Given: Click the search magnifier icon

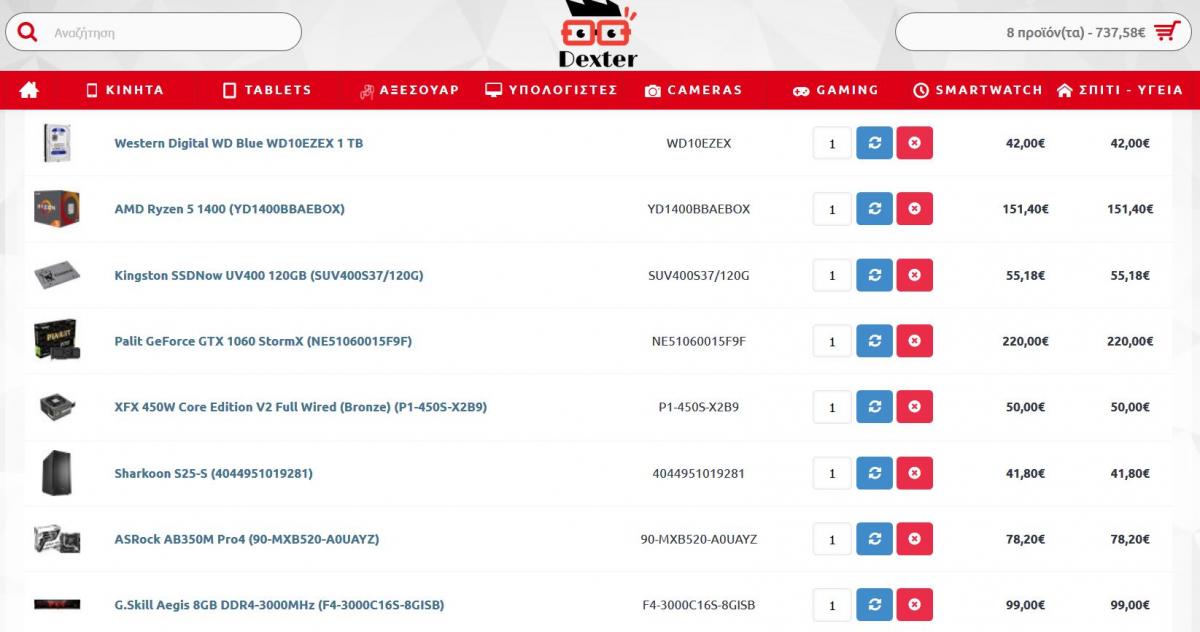Looking at the screenshot, I should (27, 32).
